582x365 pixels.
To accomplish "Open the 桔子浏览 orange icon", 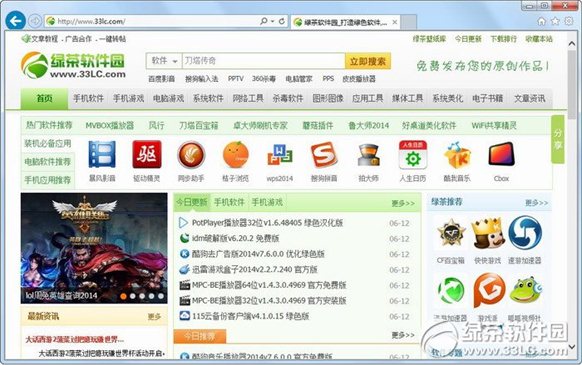I will (235, 154).
